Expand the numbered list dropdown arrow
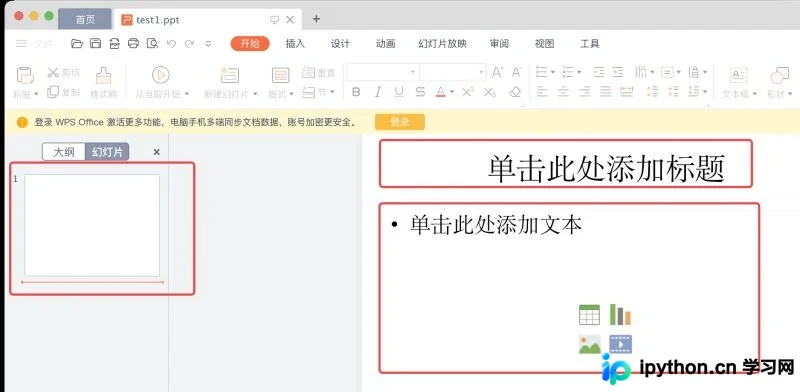Viewport: 800px width, 392px height. click(x=579, y=72)
